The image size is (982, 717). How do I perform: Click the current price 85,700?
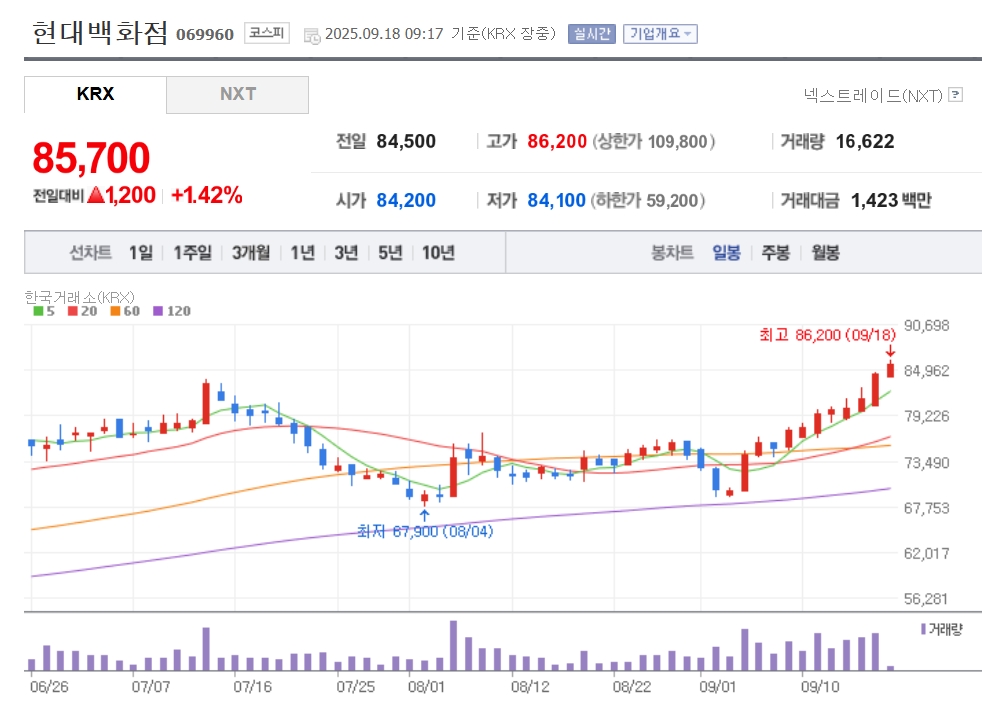tap(91, 157)
